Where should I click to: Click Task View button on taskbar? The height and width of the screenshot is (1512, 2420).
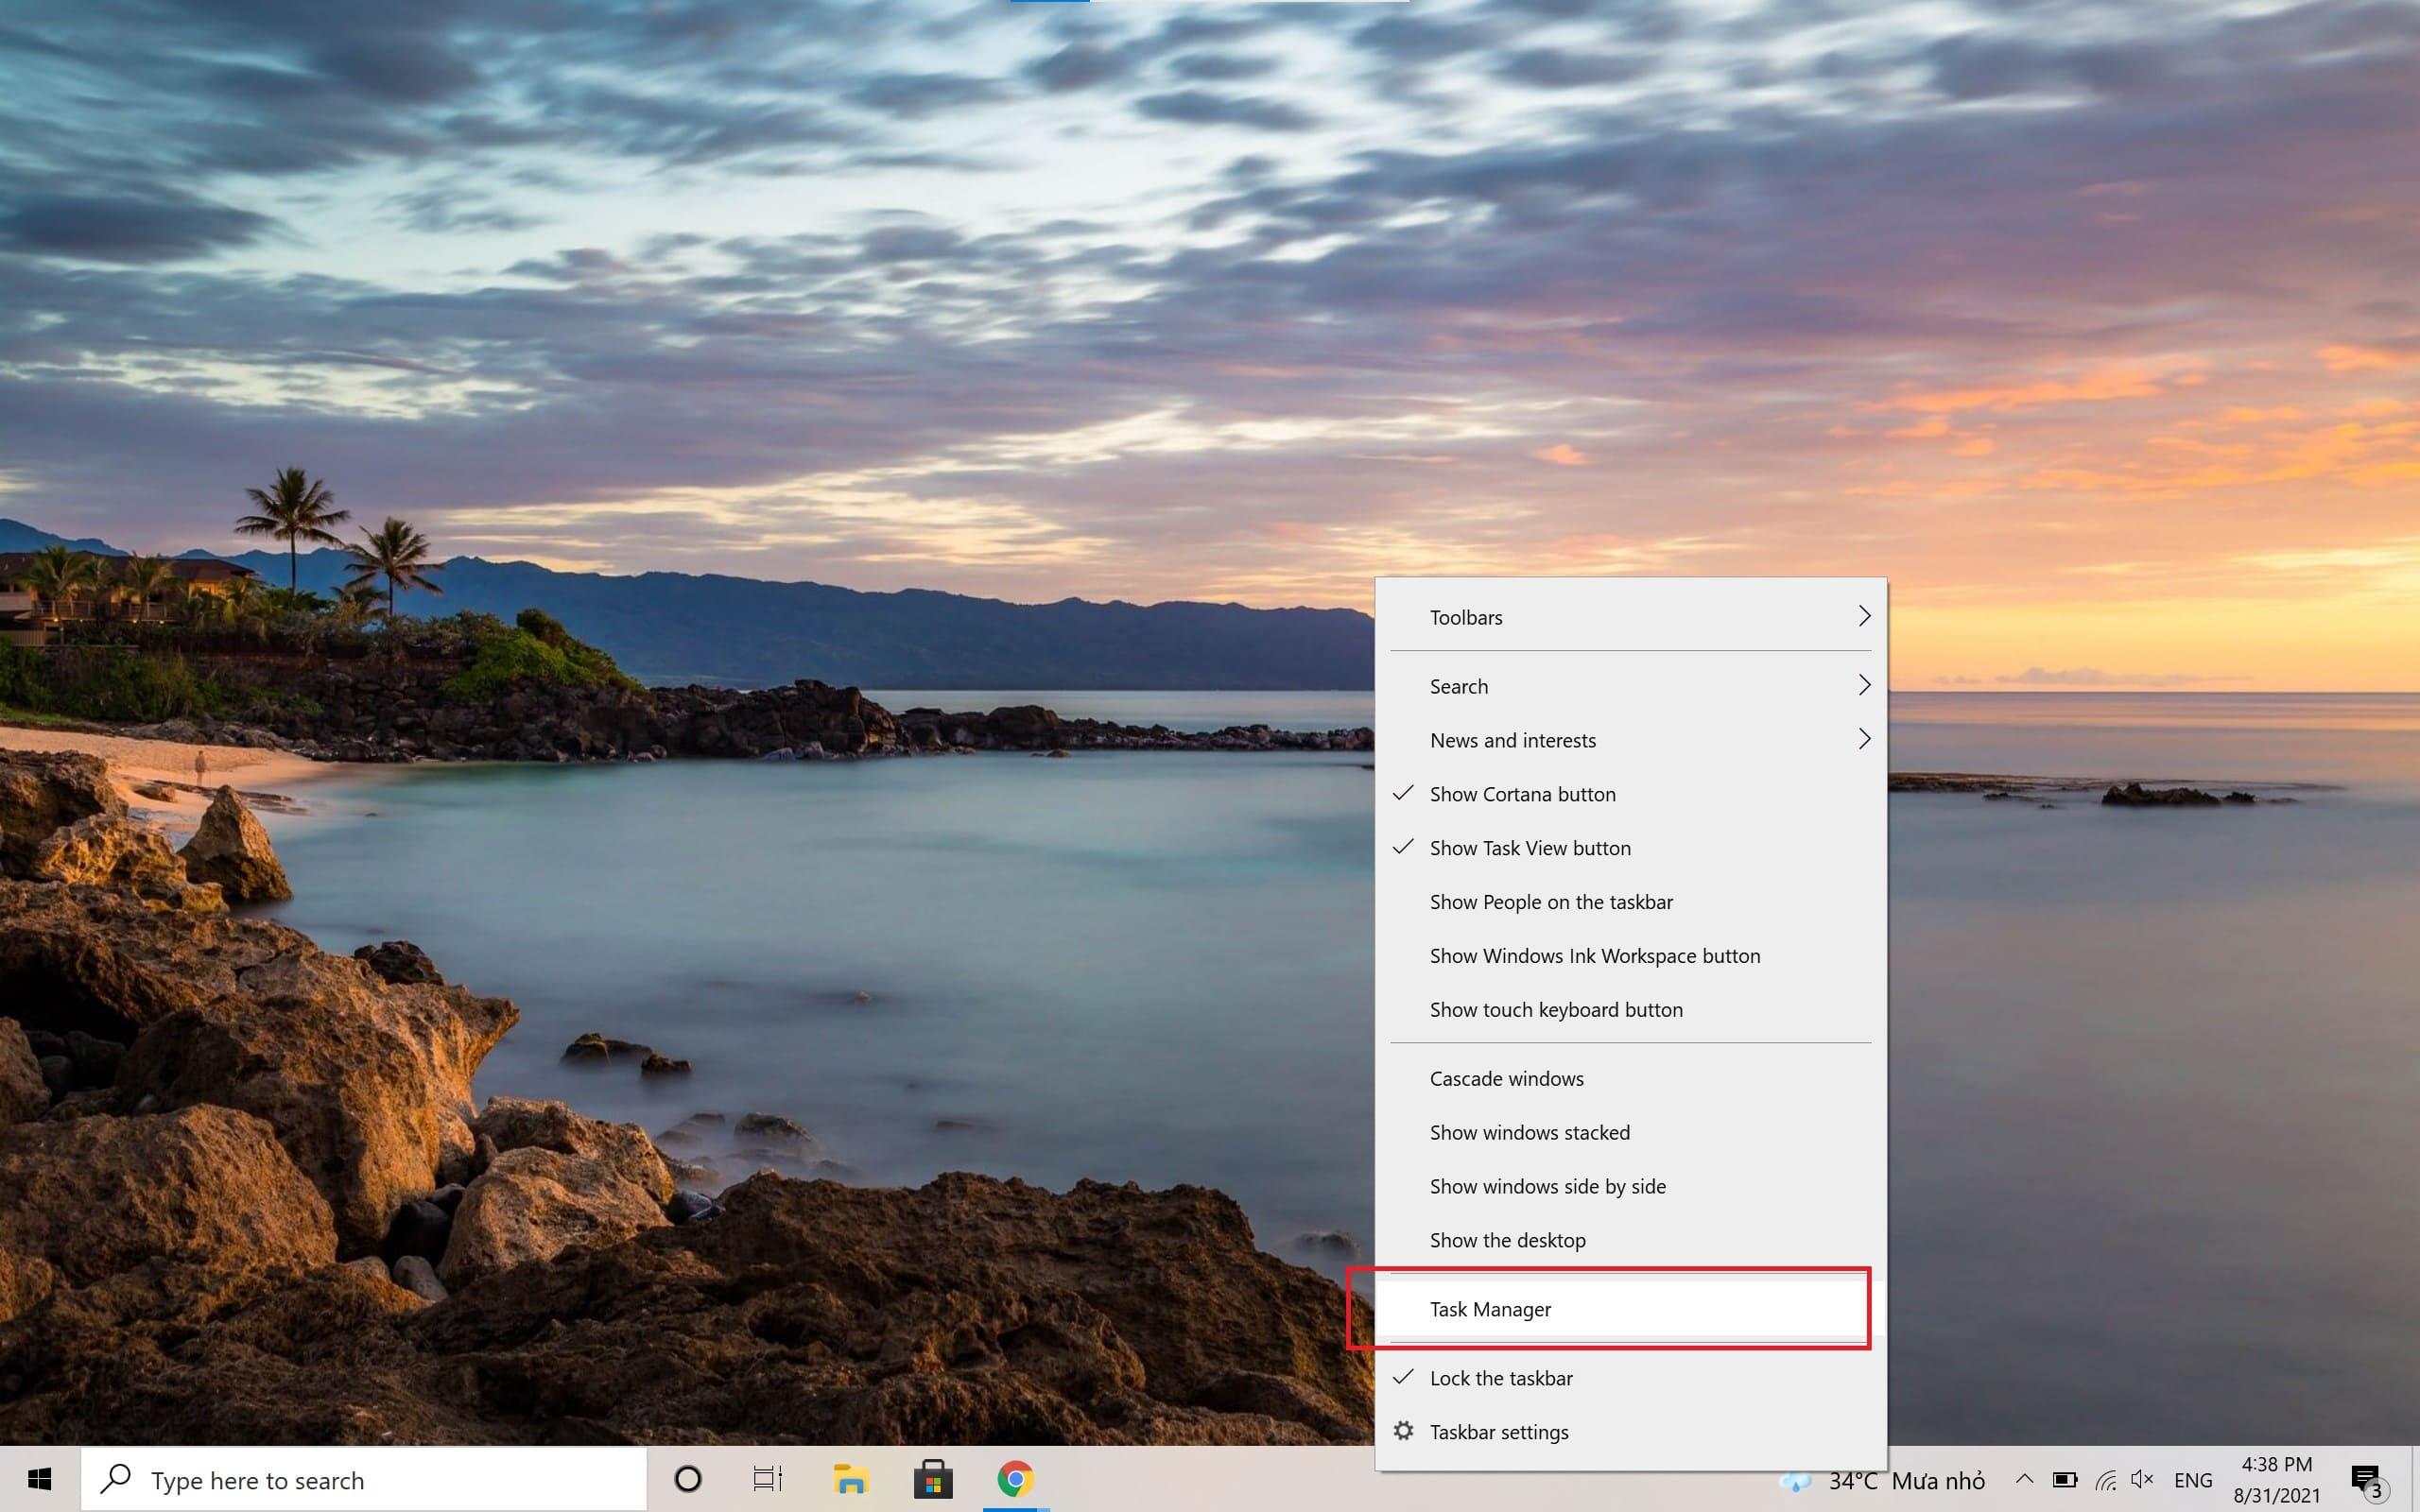pos(767,1479)
